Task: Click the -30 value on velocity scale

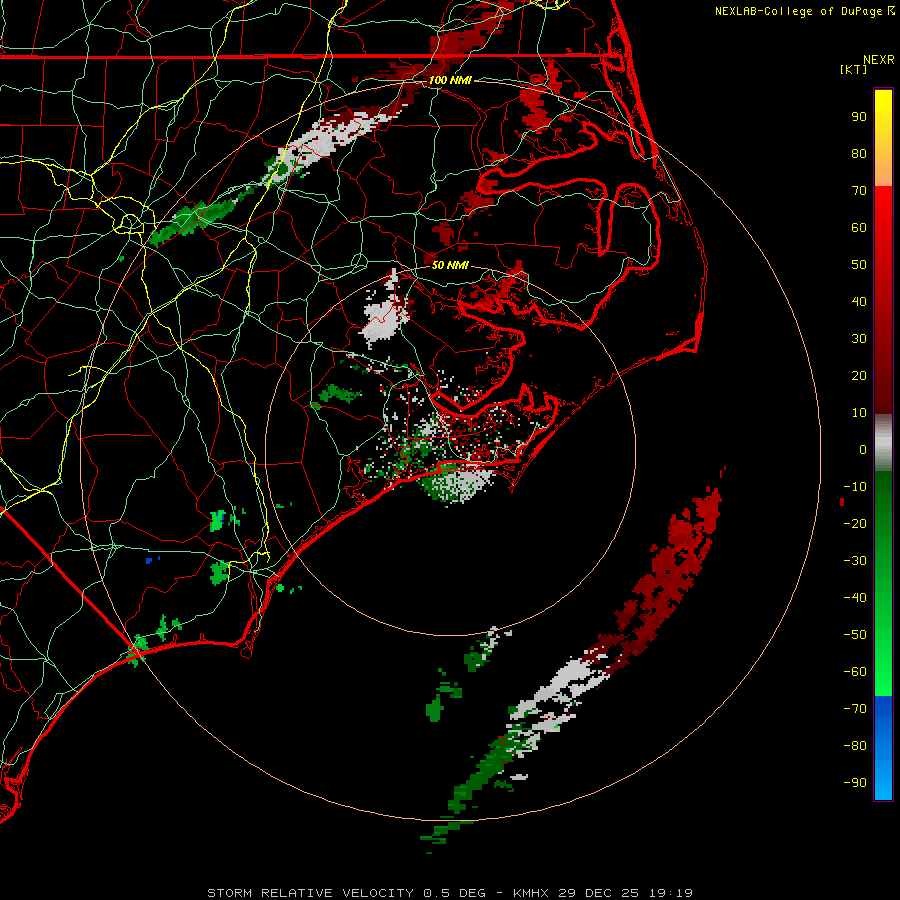Action: [855, 561]
